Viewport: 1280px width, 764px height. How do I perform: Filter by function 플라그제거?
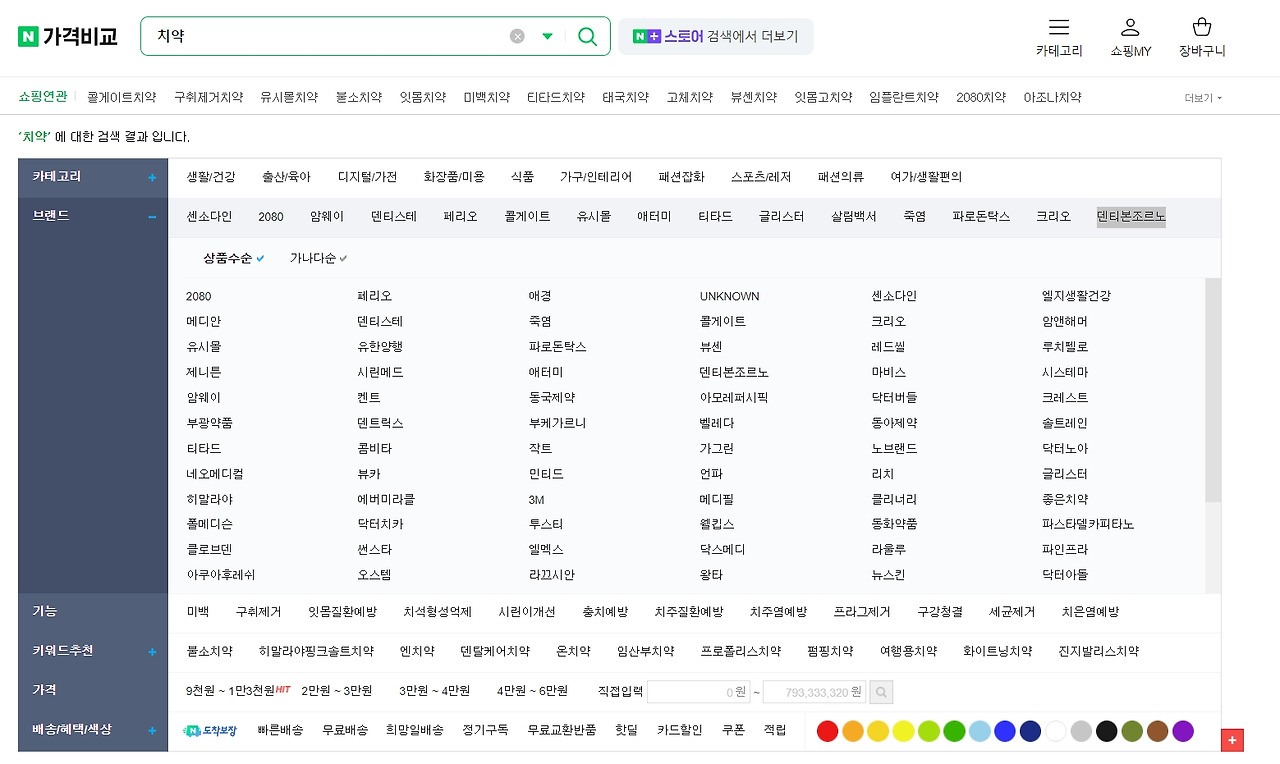862,612
